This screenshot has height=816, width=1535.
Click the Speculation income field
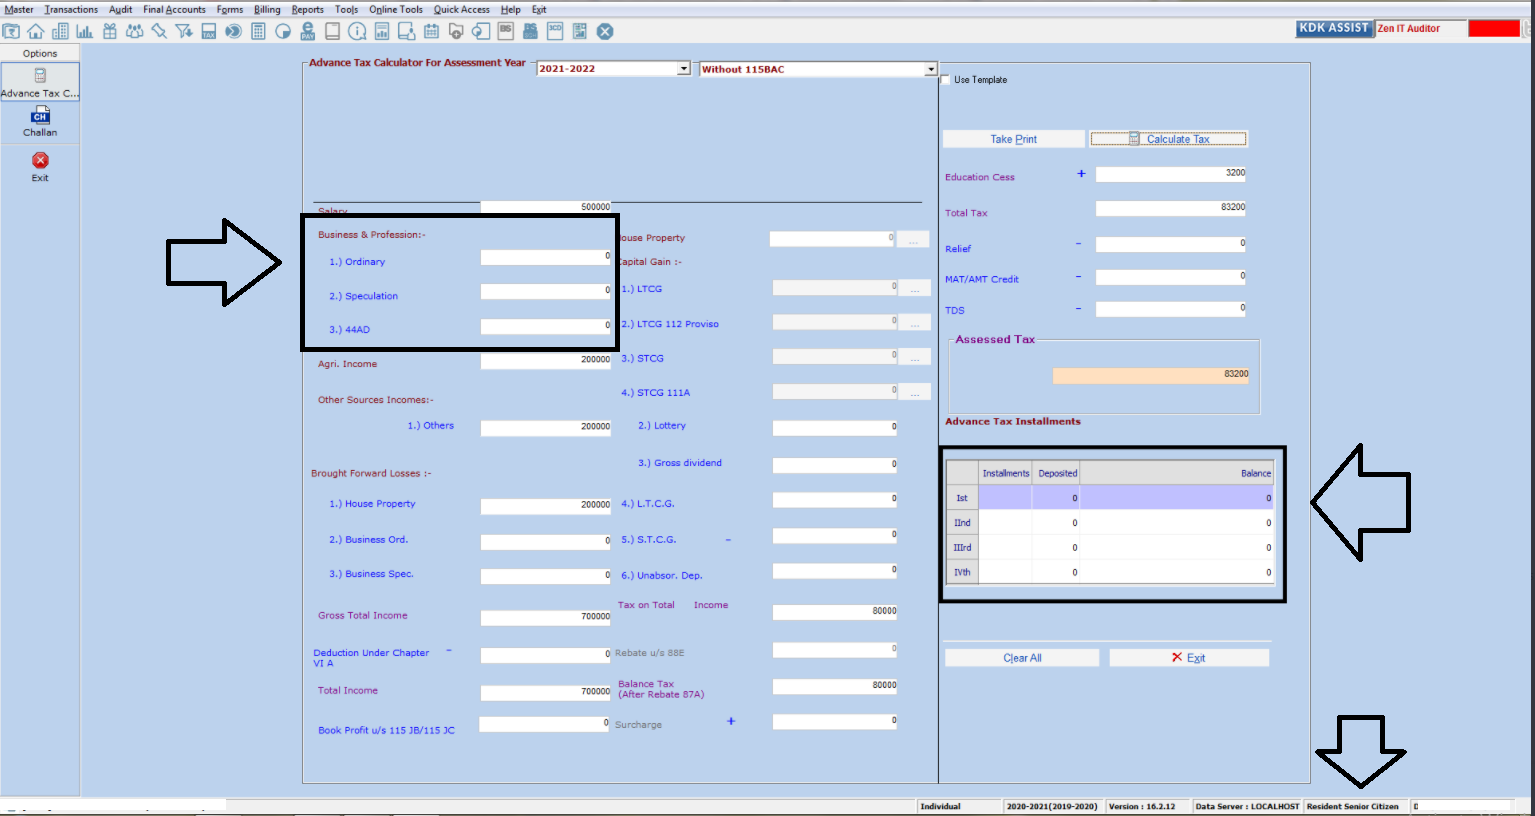coord(546,292)
